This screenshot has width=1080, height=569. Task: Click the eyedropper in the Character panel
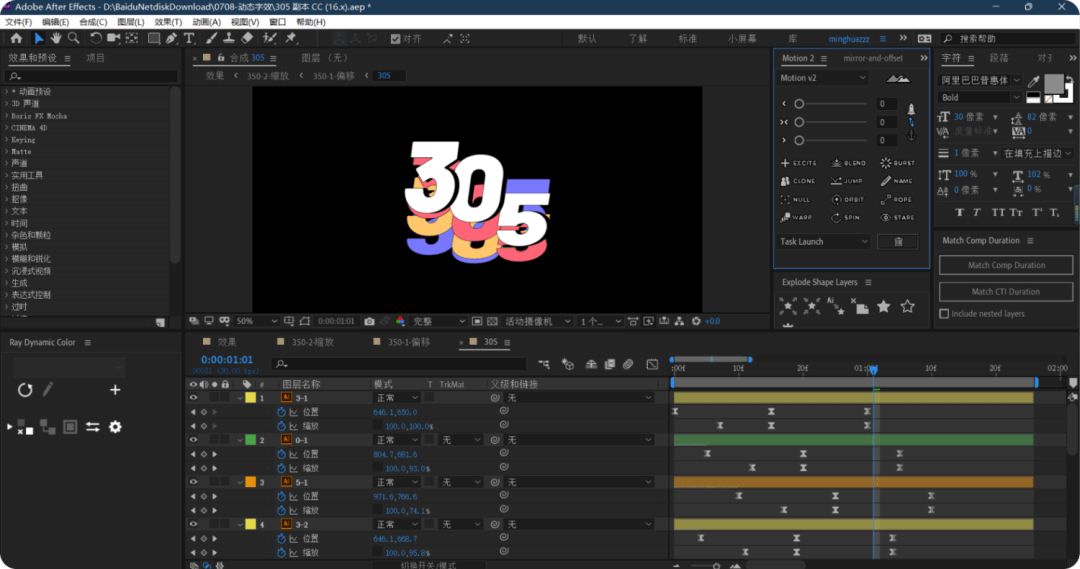[1034, 81]
